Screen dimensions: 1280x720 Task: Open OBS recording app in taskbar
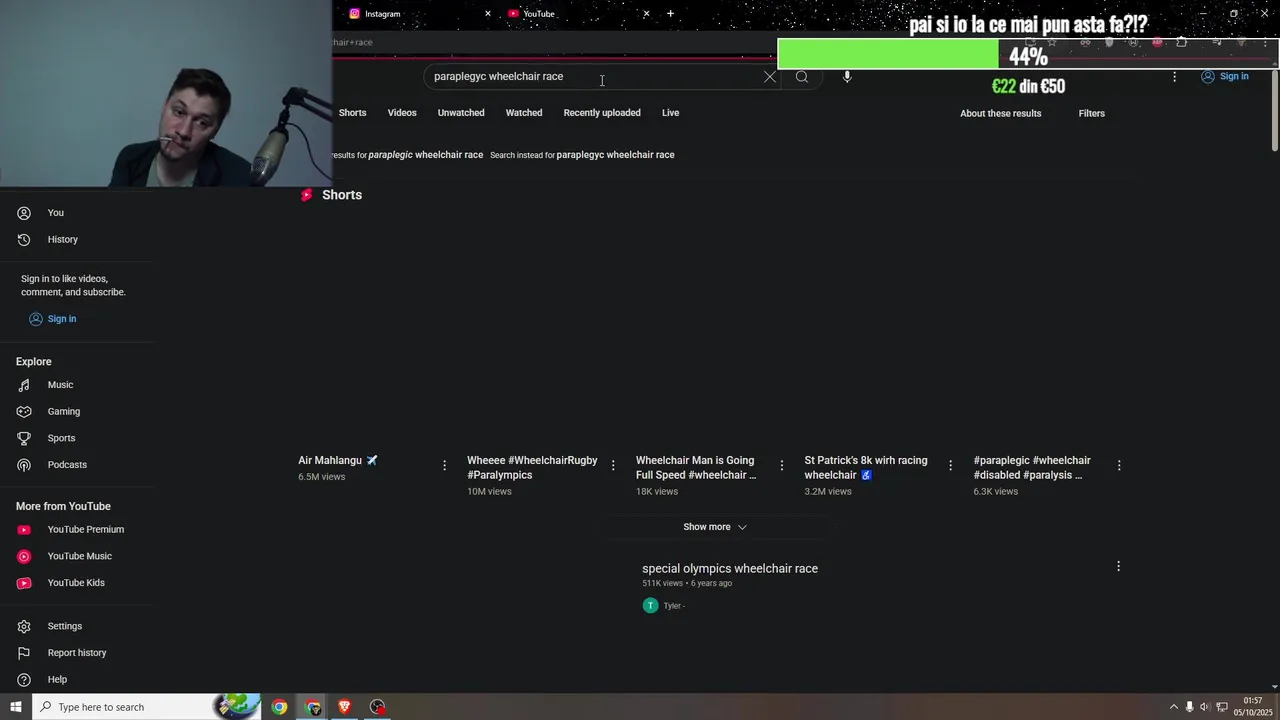(x=377, y=707)
